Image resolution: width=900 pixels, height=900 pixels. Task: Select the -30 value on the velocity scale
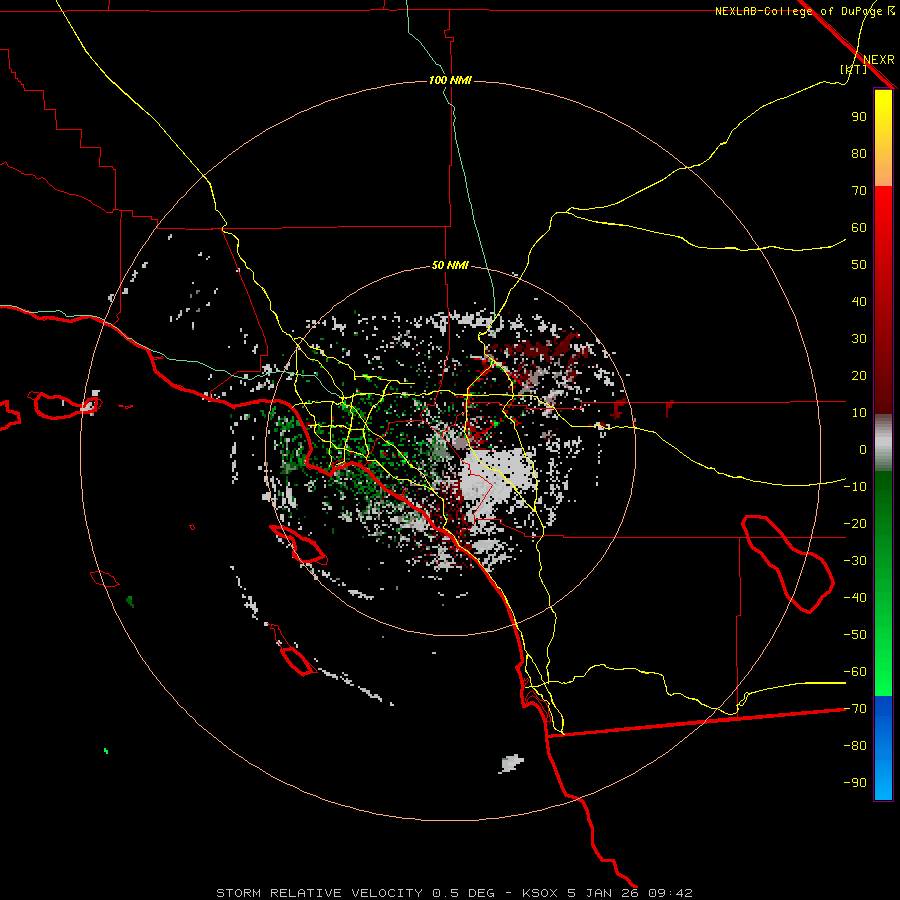[x=855, y=561]
